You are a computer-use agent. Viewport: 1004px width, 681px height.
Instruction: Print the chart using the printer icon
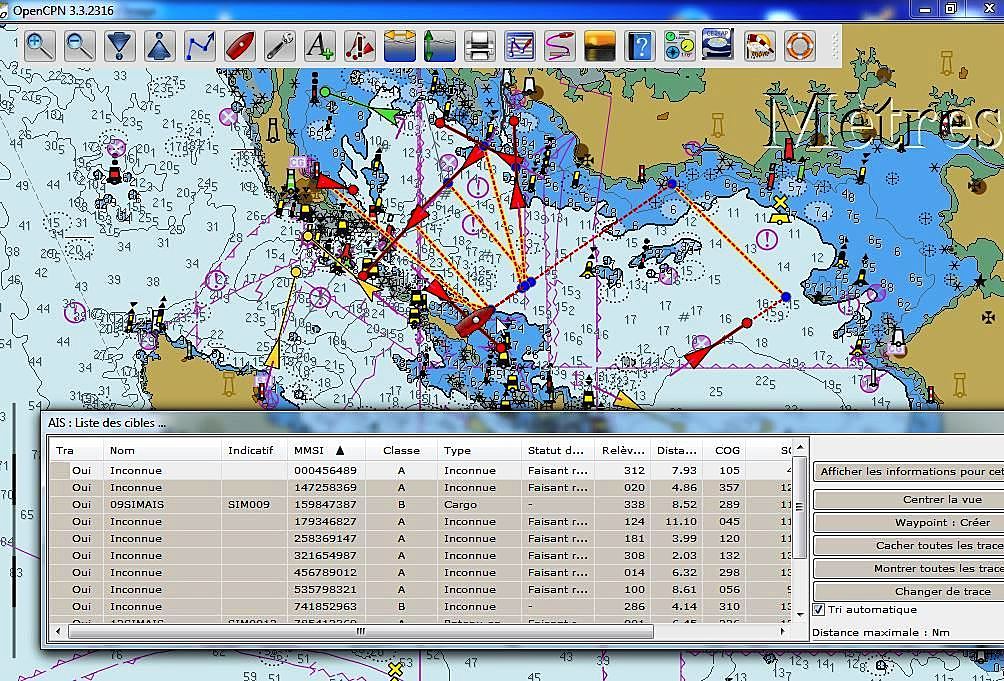pos(480,46)
